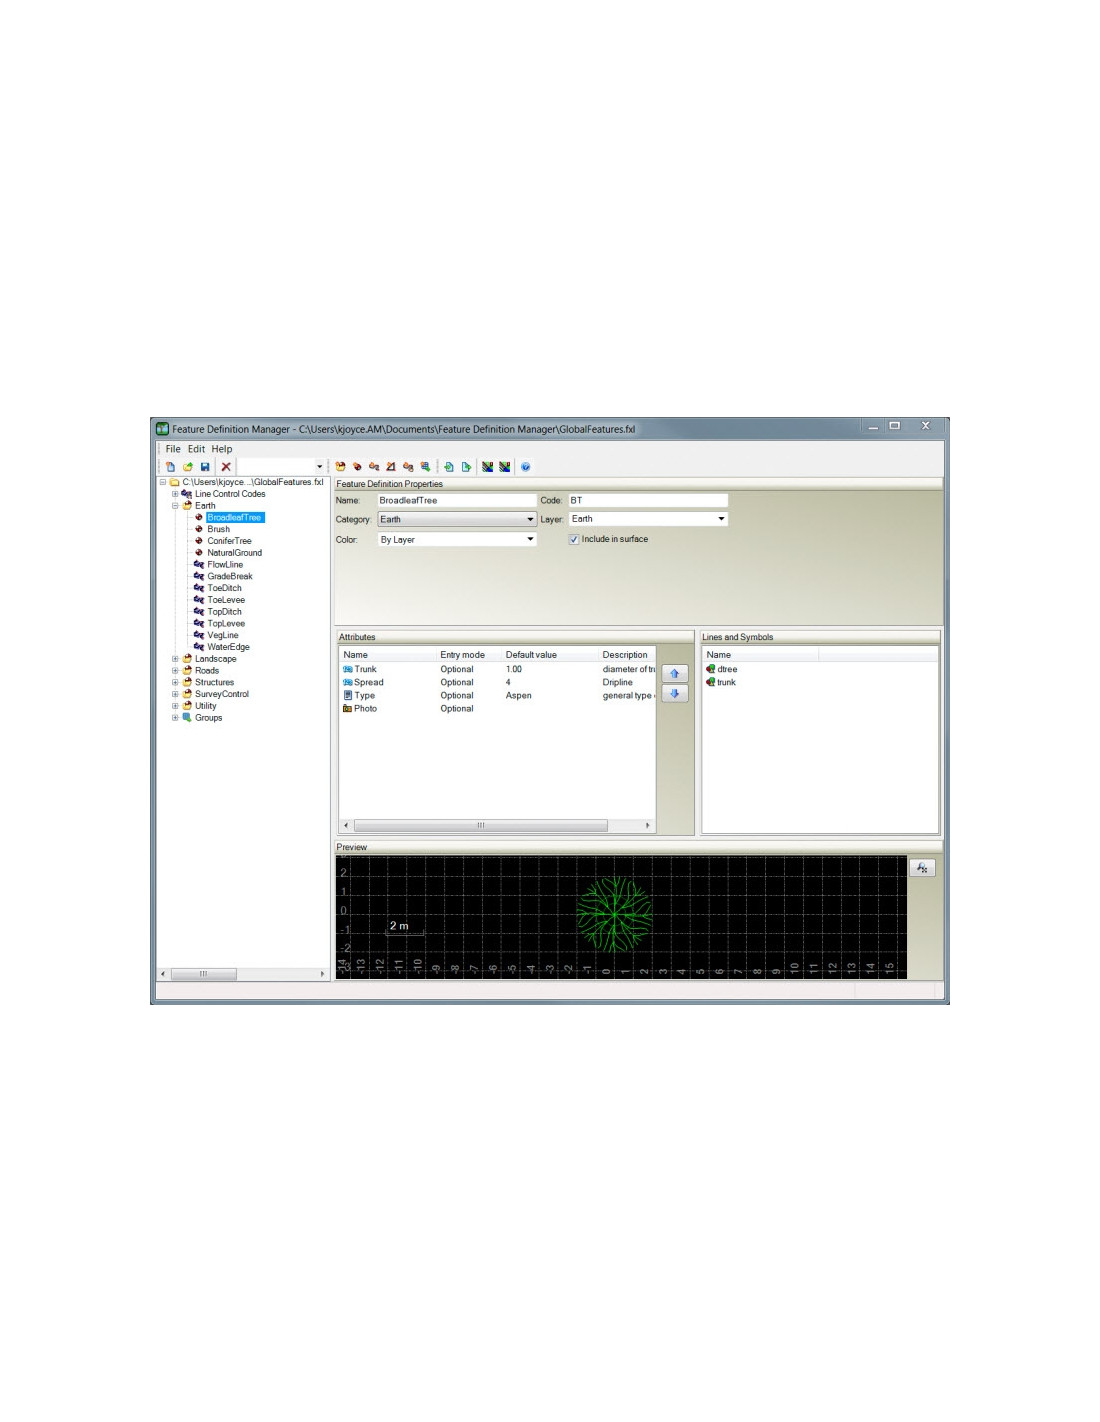Screen dimensions: 1100x1422
Task: Select the ConiferTree feature
Action: tap(229, 541)
